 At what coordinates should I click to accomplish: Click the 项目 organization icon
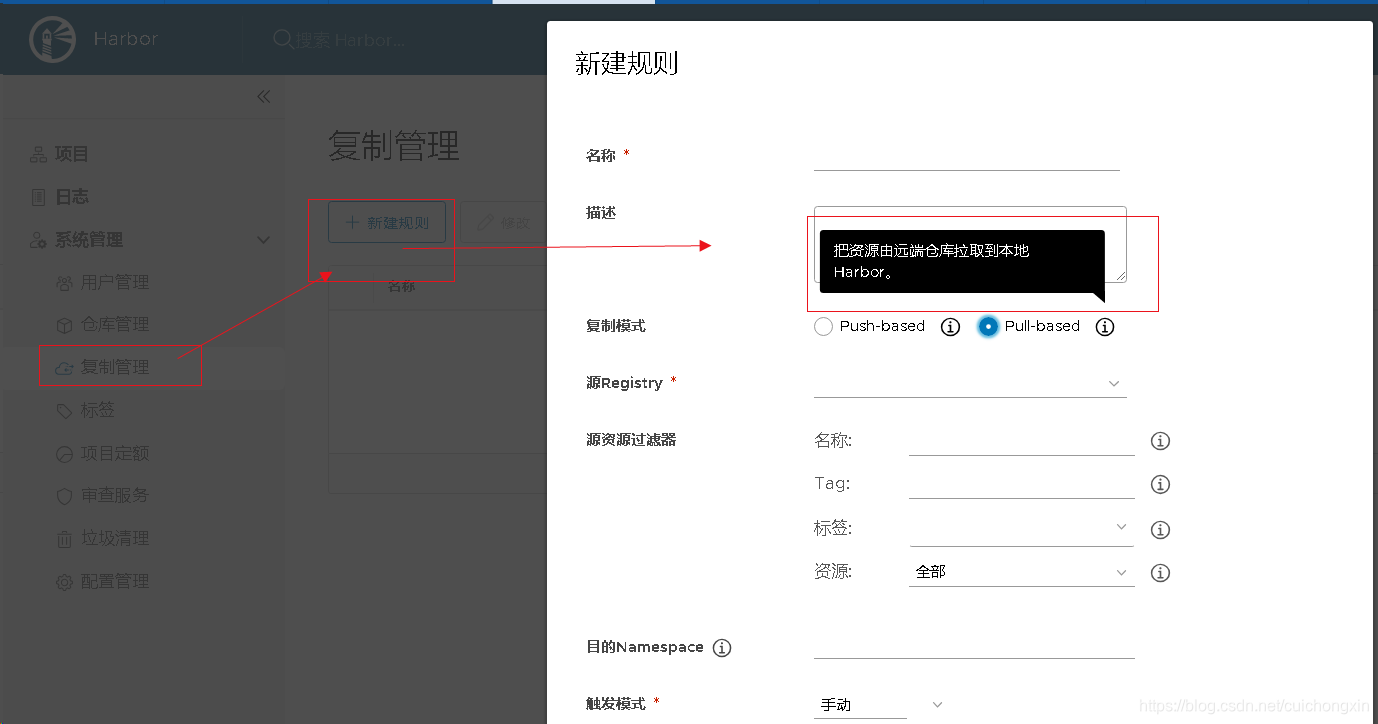(38, 154)
